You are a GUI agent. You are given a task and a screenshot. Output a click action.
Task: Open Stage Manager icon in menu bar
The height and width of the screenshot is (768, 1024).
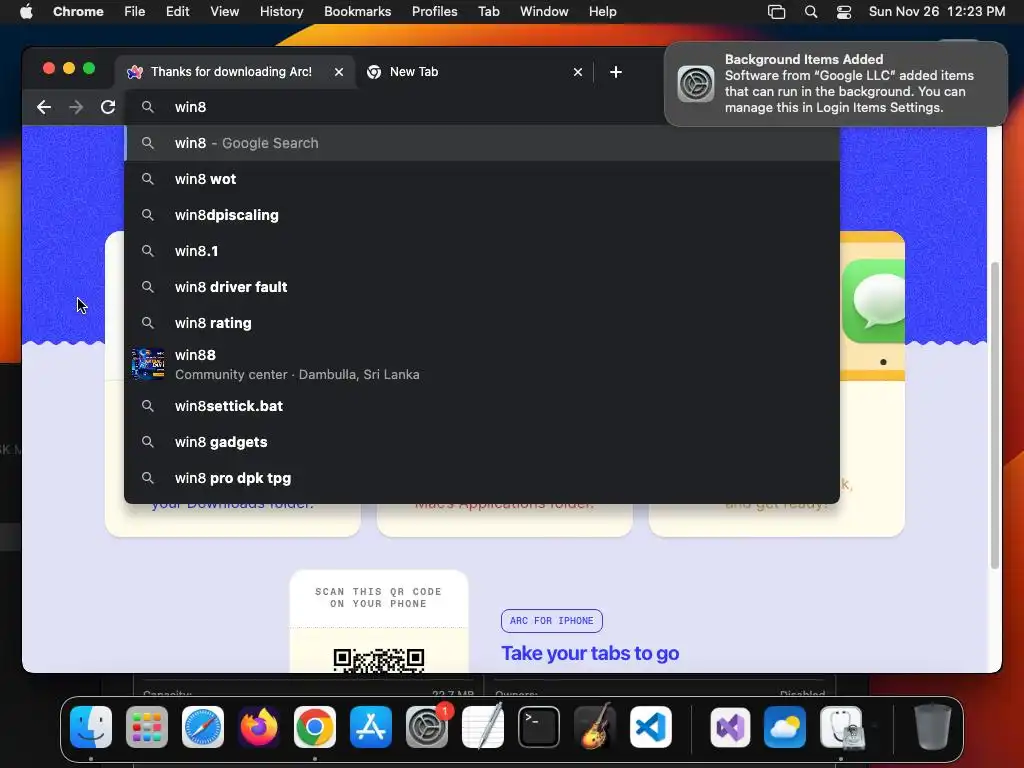[x=776, y=12]
